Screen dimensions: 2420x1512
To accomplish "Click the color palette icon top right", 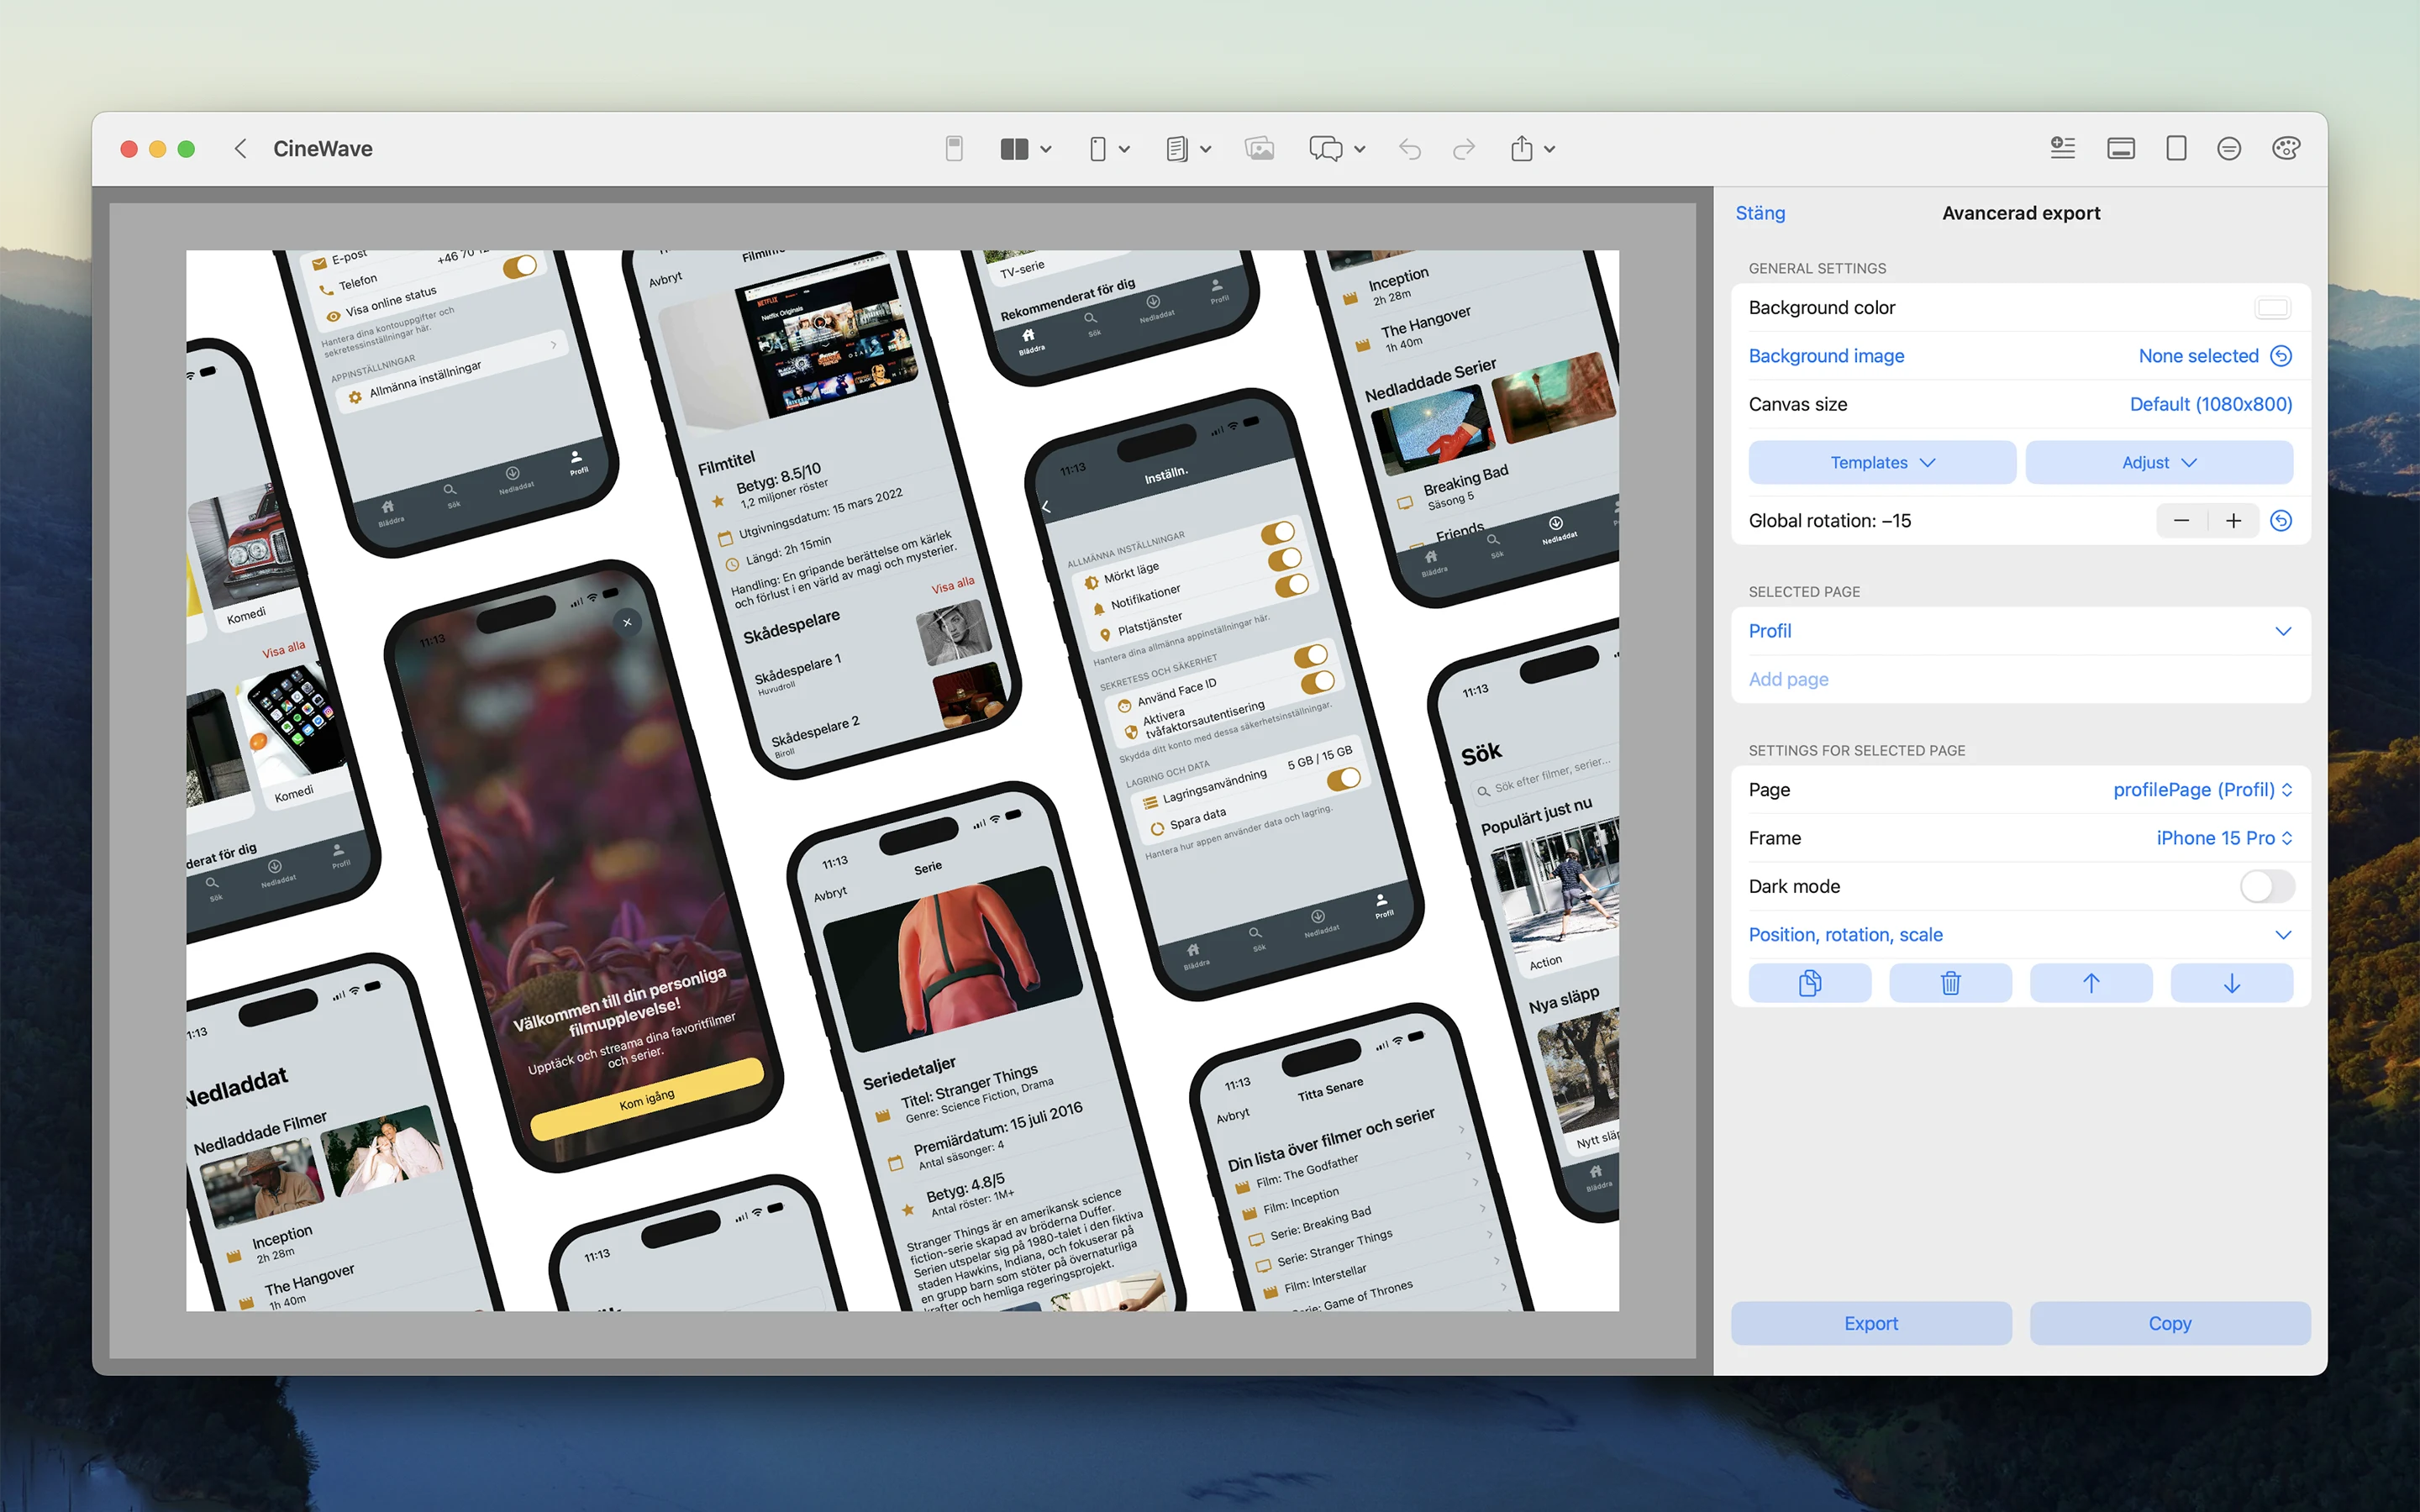I will pos(2287,148).
